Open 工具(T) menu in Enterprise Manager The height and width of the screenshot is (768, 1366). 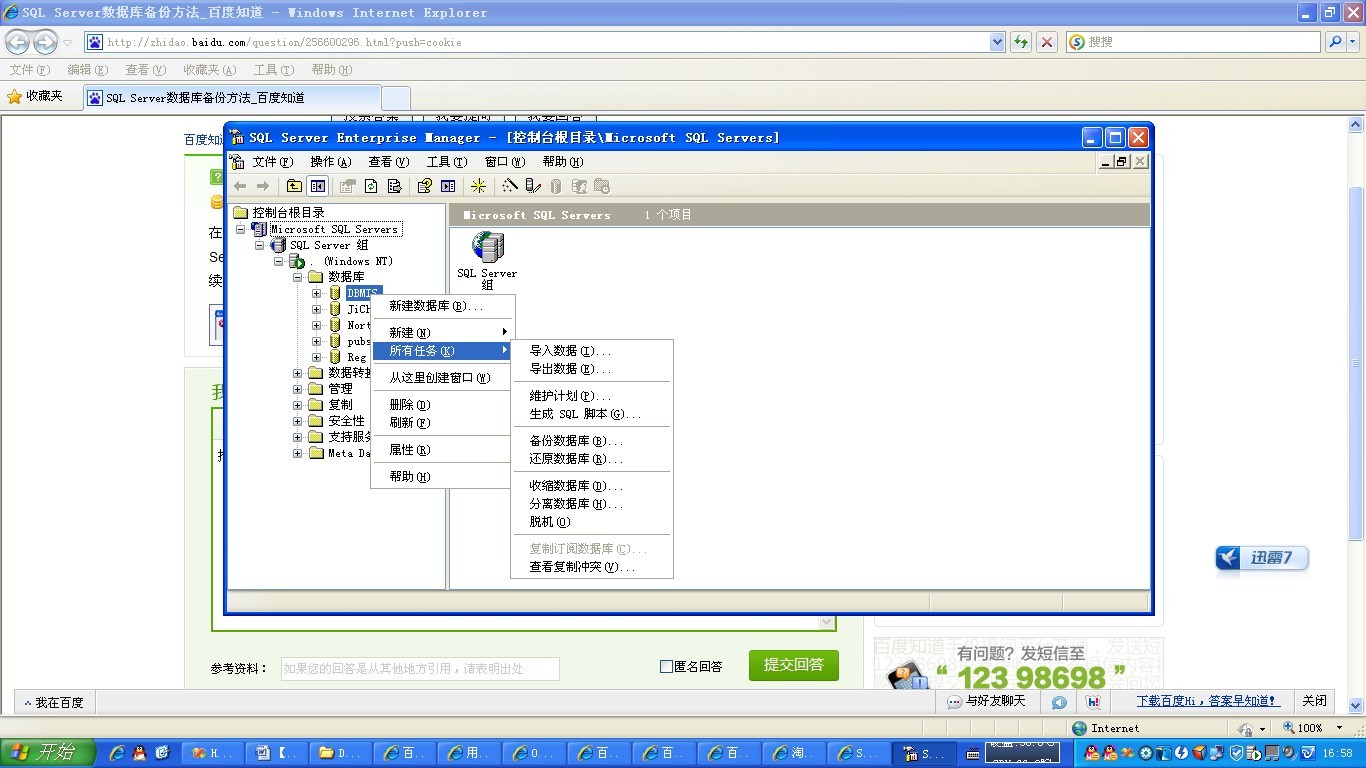(446, 162)
